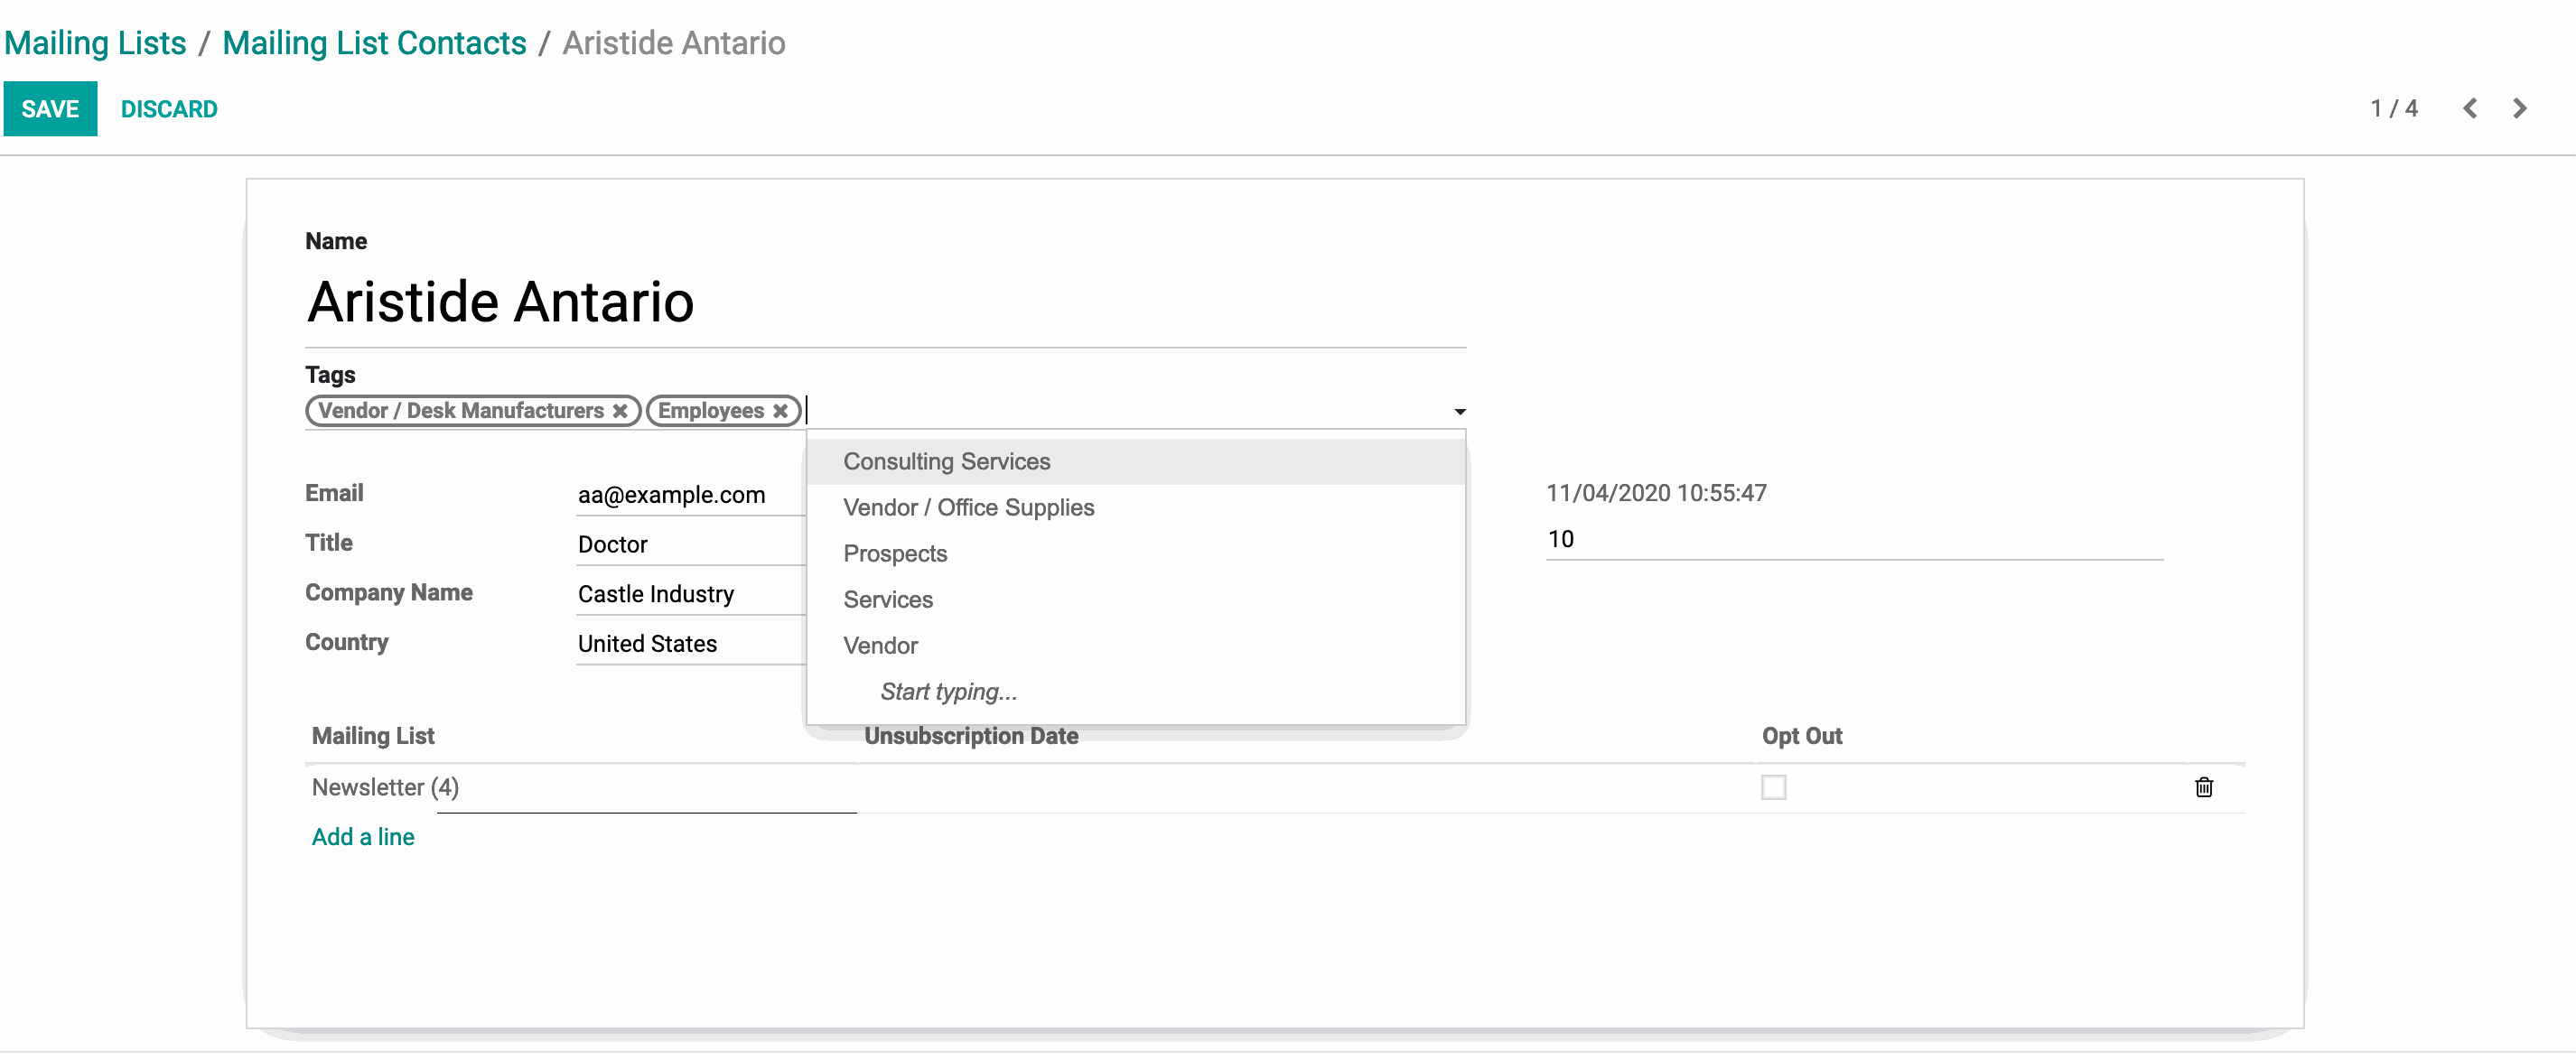Click the SAVE button
This screenshot has height=1060, width=2576.
(50, 109)
